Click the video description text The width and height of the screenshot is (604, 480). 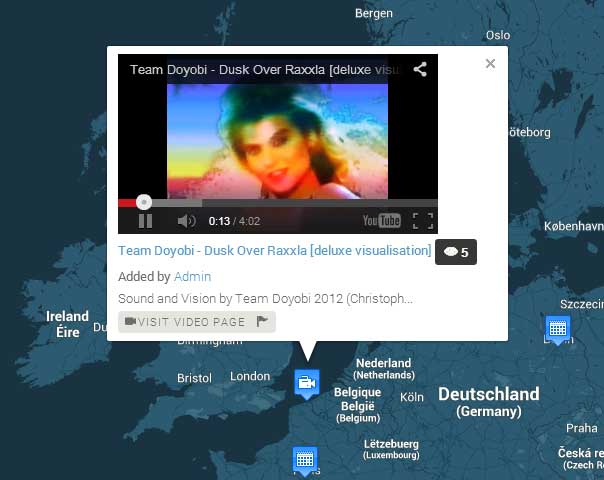coord(265,299)
